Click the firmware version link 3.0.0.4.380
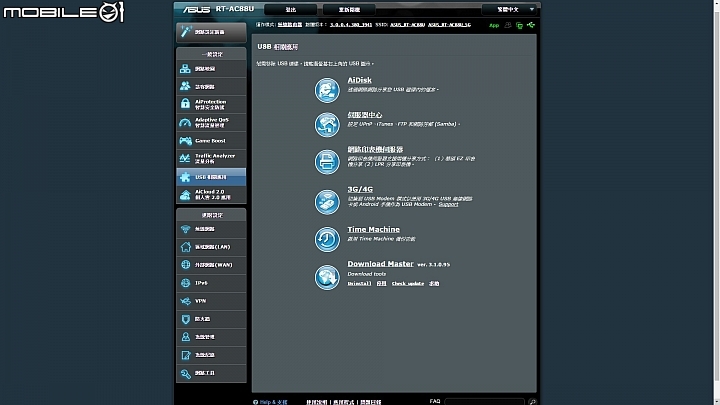The height and width of the screenshot is (405, 720). point(351,25)
